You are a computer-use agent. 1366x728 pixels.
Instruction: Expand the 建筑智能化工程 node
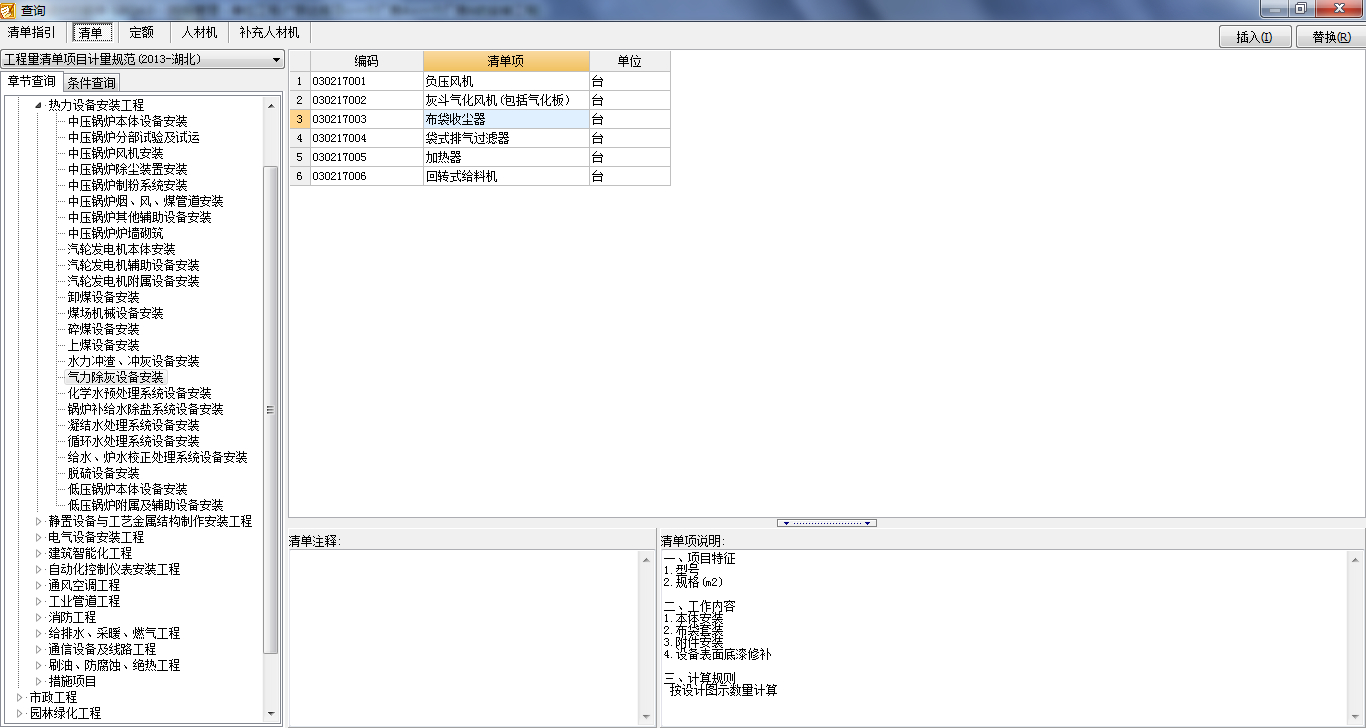(39, 553)
